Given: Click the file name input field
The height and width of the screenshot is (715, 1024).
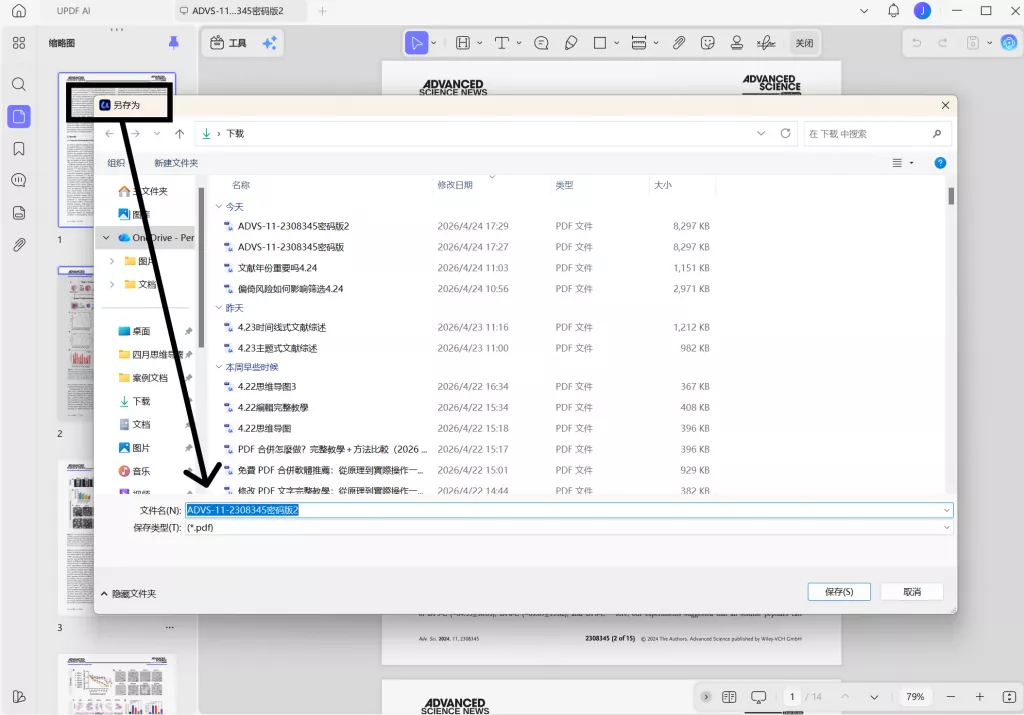Looking at the screenshot, I should click(x=569, y=510).
